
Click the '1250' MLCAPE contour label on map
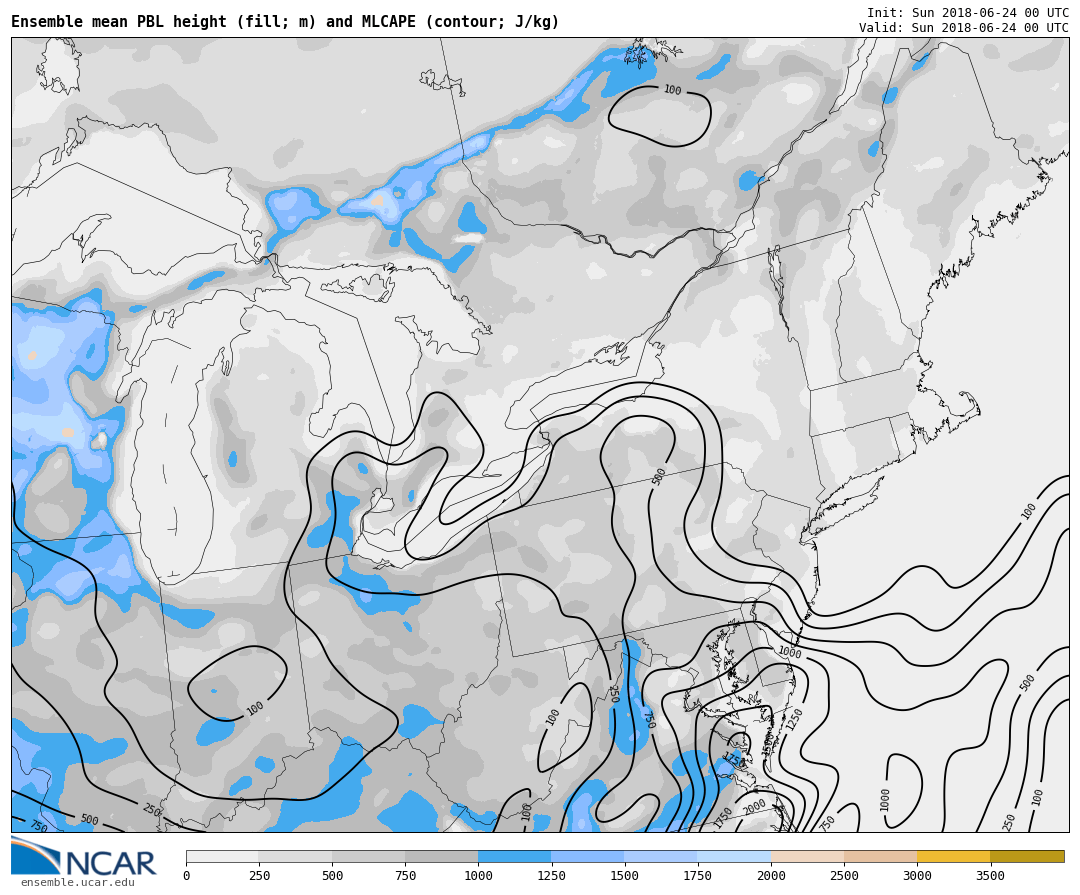794,719
